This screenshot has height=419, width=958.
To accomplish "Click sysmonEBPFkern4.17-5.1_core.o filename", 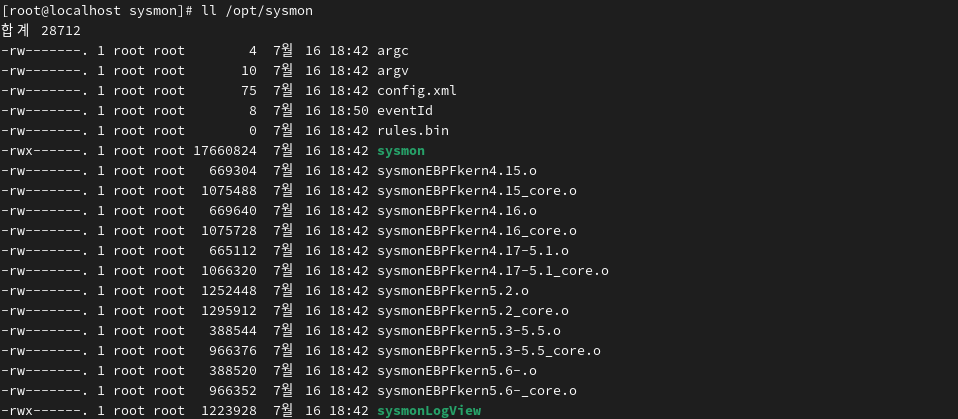I will tap(492, 271).
